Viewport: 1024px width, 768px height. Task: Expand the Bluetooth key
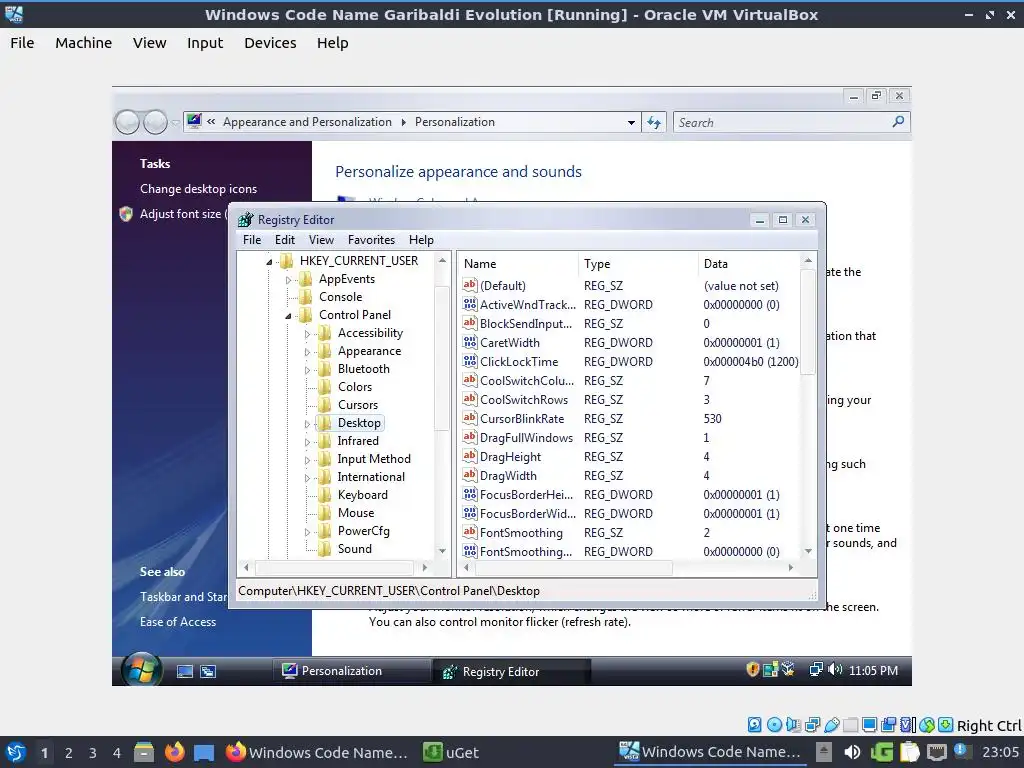tap(307, 370)
